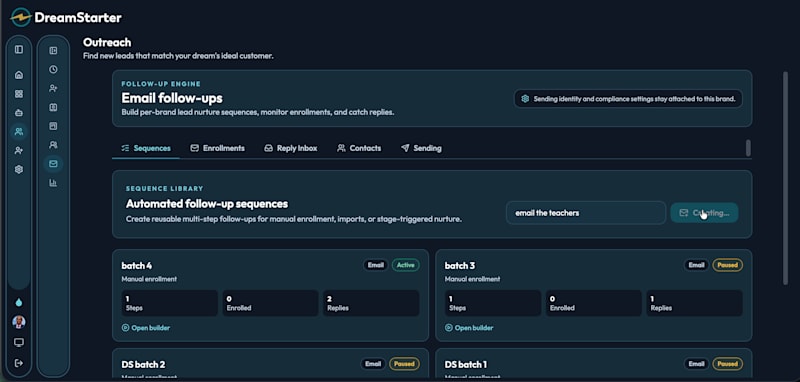Click the Paused status badge on batch 3
The width and height of the screenshot is (800, 382).
click(x=728, y=265)
